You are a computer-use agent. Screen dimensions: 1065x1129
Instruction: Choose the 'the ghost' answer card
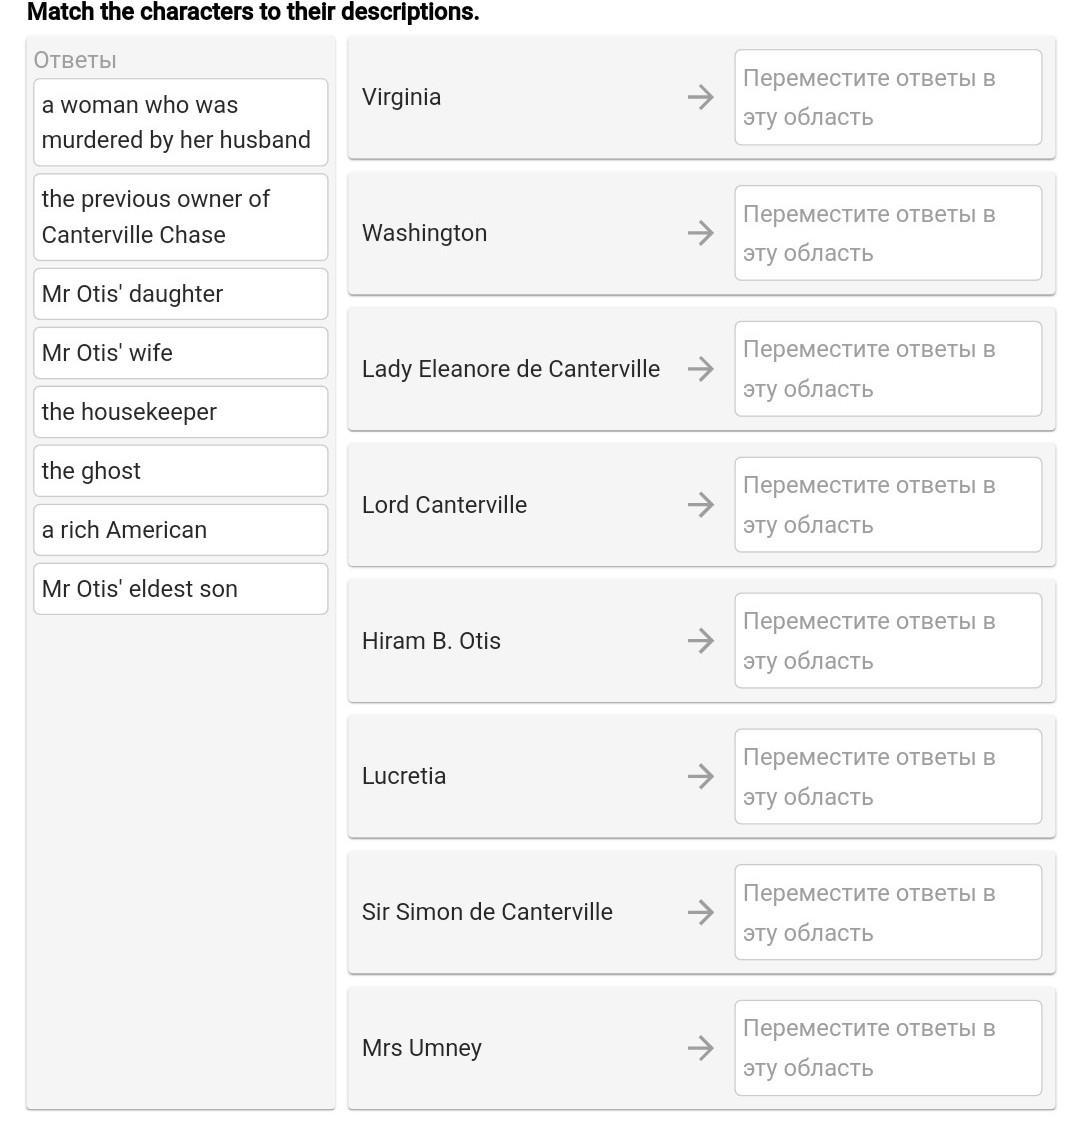[x=181, y=471]
